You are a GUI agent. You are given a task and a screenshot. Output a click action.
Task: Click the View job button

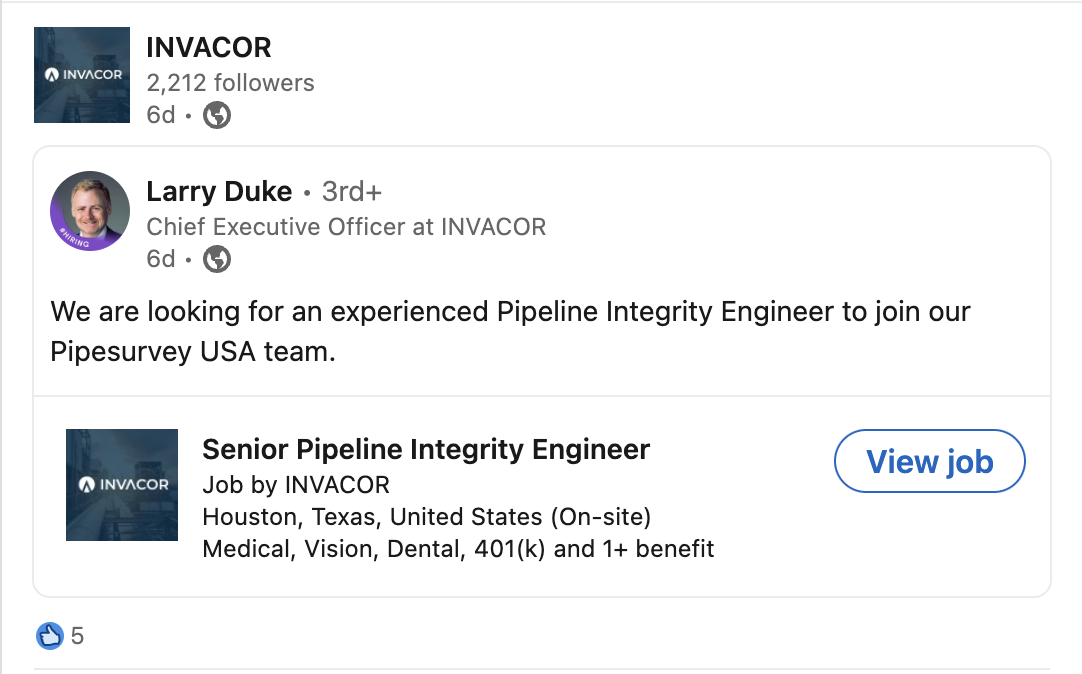(929, 461)
